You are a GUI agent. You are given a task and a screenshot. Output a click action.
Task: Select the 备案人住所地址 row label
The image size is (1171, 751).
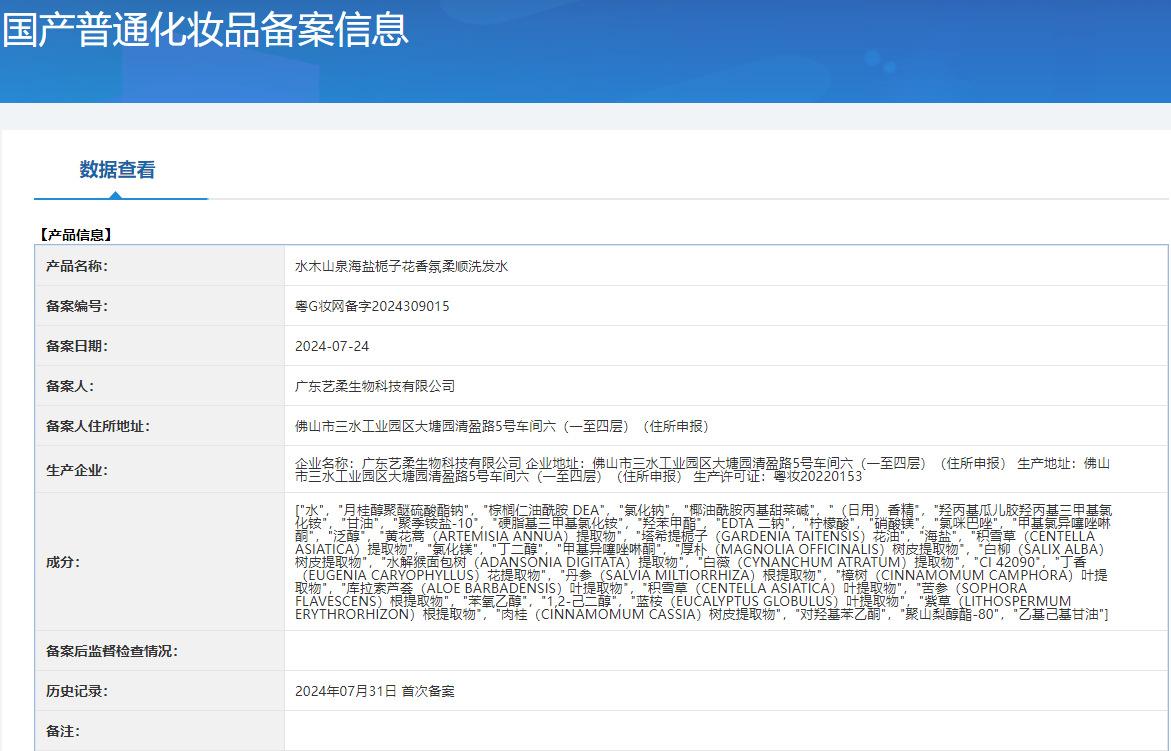pyautogui.click(x=98, y=426)
